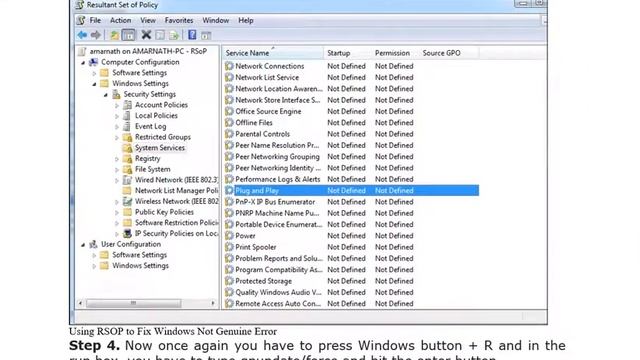Screen dimensions: 640x360
Task: Click the Network Connections service icon
Action: [229, 66]
